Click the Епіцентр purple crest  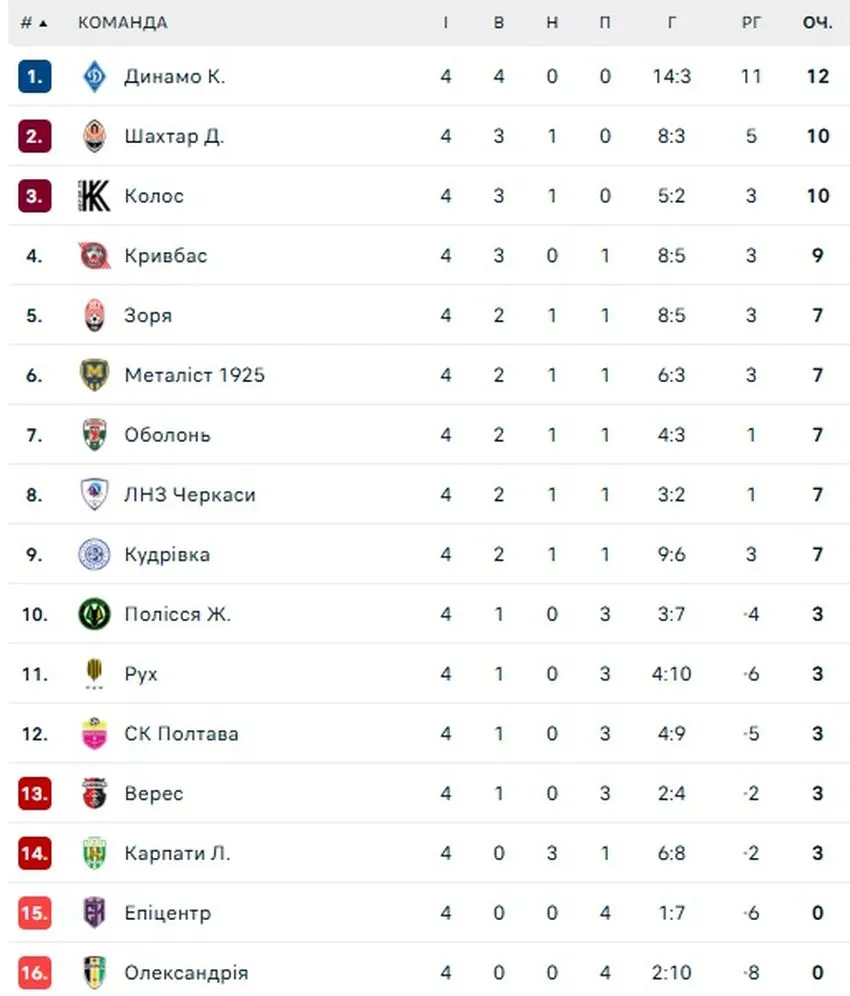(x=95, y=913)
